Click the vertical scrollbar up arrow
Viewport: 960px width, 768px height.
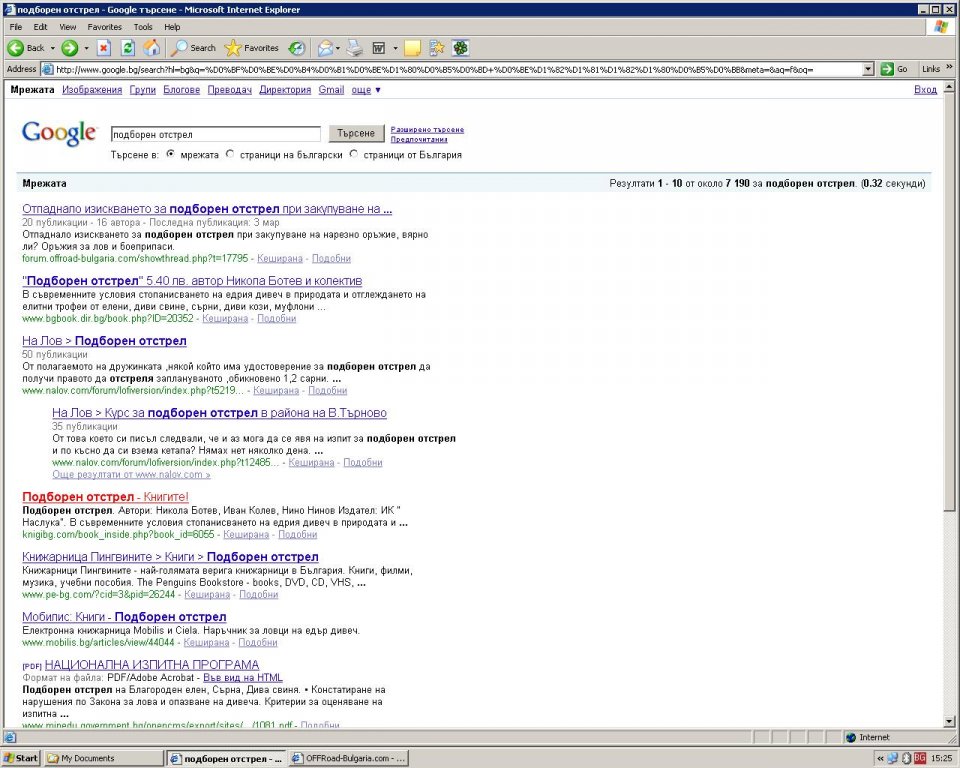tap(949, 87)
